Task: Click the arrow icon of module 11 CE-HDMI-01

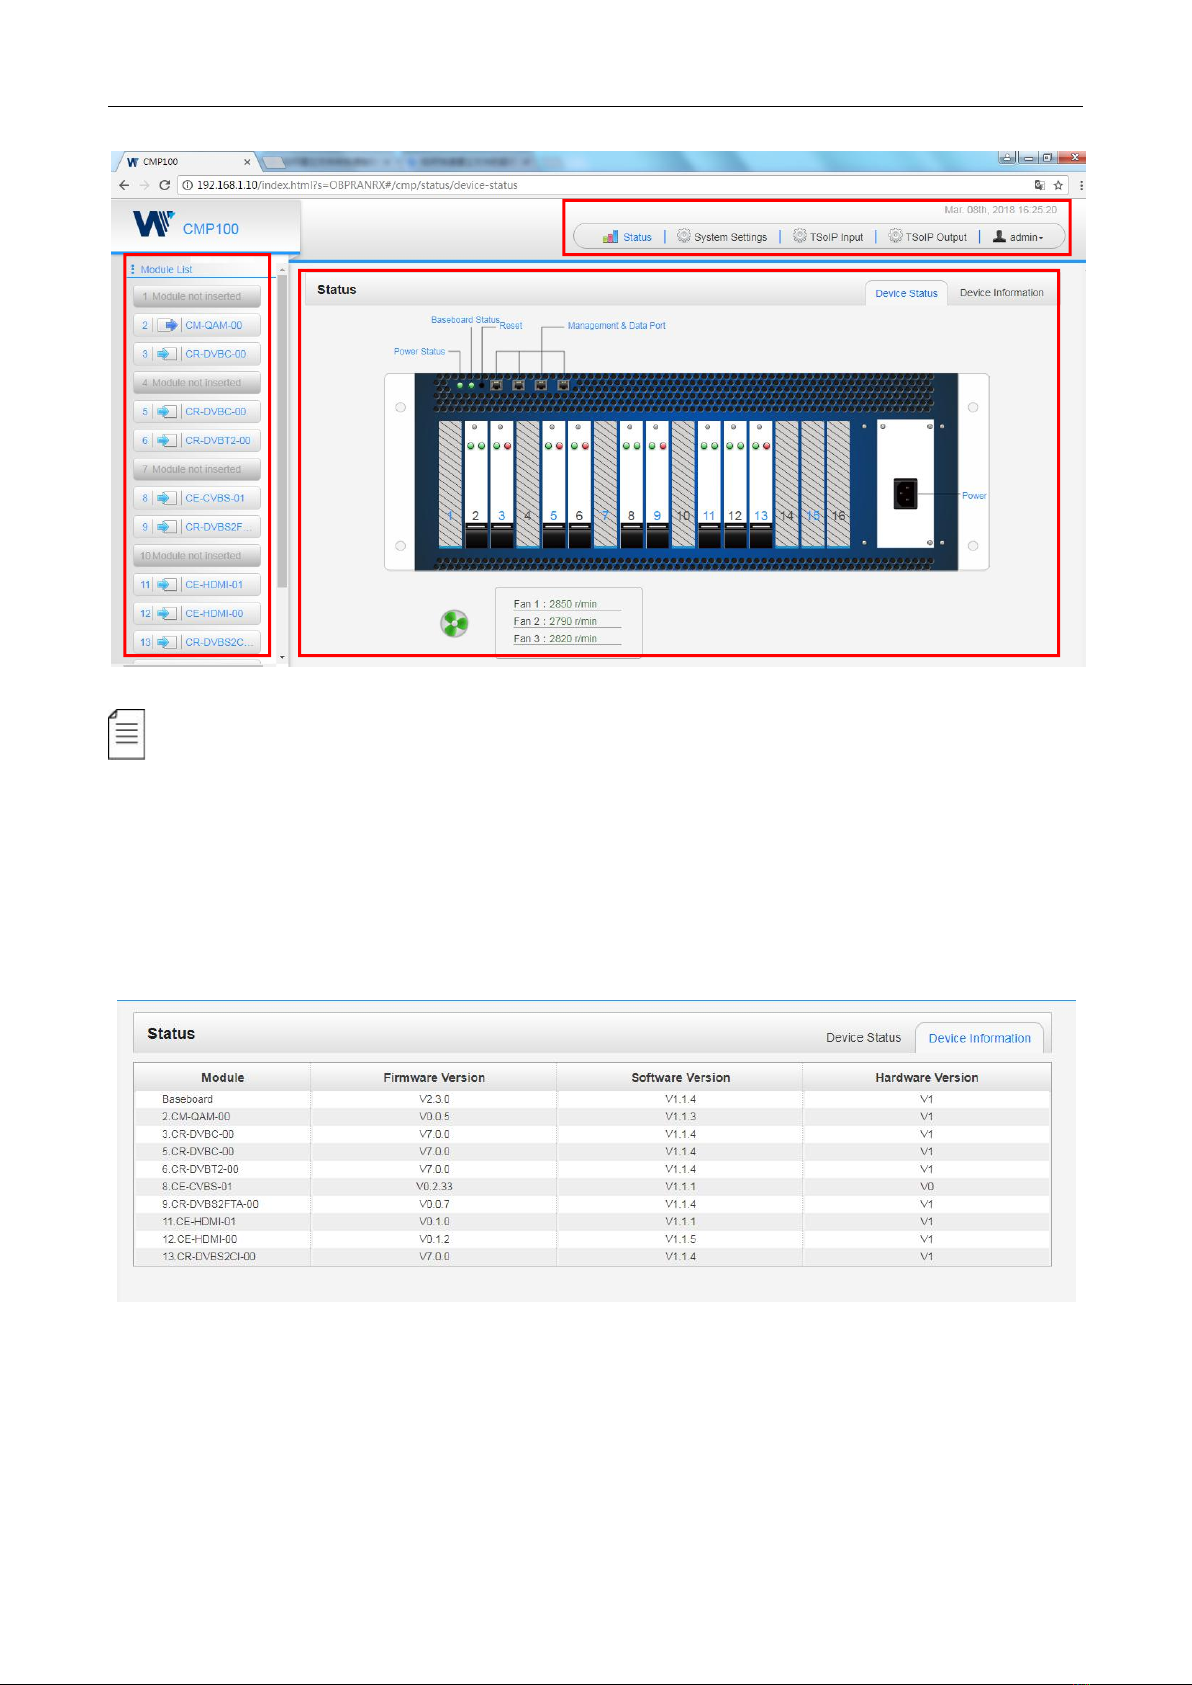Action: click(x=167, y=585)
